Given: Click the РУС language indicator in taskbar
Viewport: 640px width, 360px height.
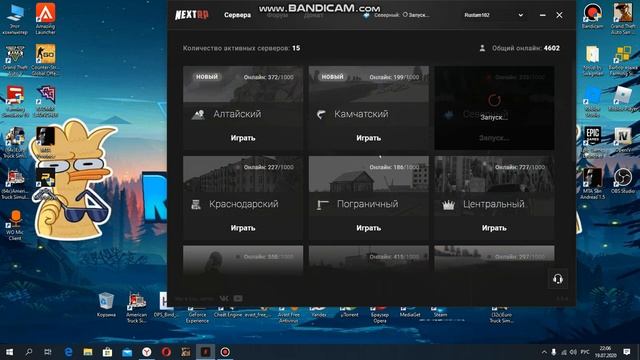Looking at the screenshot, I should pyautogui.click(x=585, y=352).
